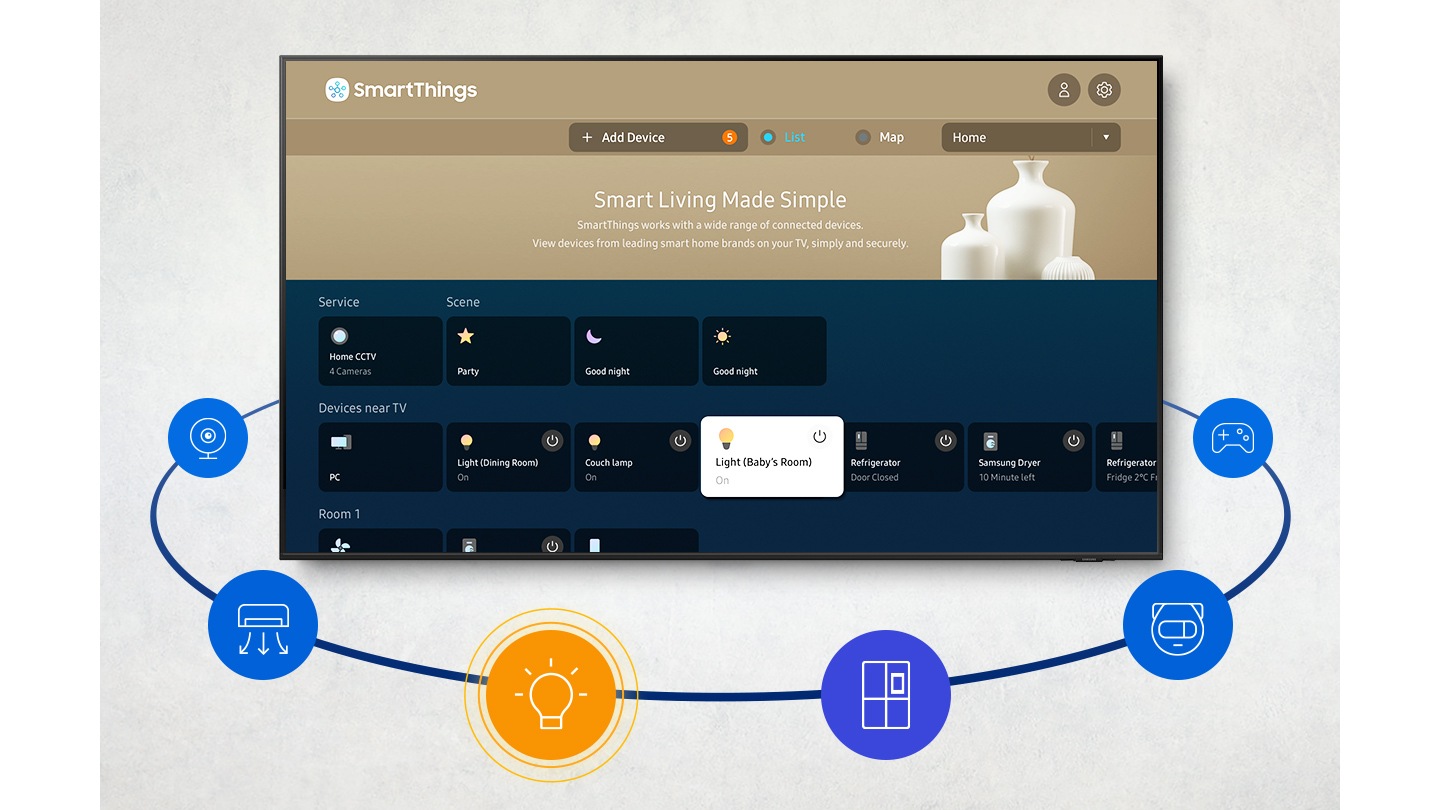The width and height of the screenshot is (1440, 810).
Task: Click the '4 Cameras' text
Action: [350, 371]
